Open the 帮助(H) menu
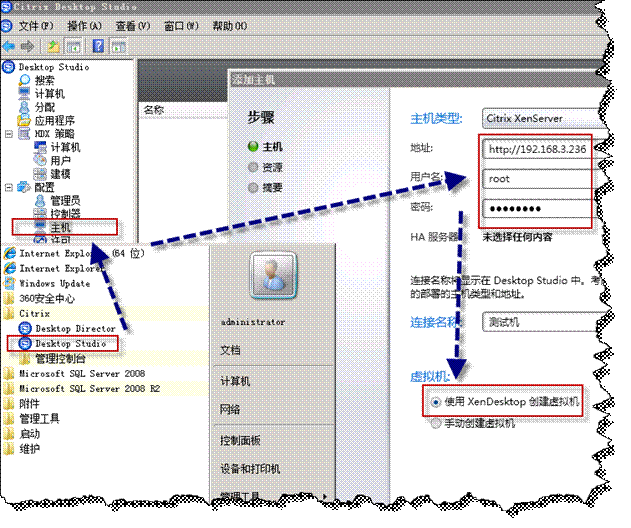 tap(229, 26)
